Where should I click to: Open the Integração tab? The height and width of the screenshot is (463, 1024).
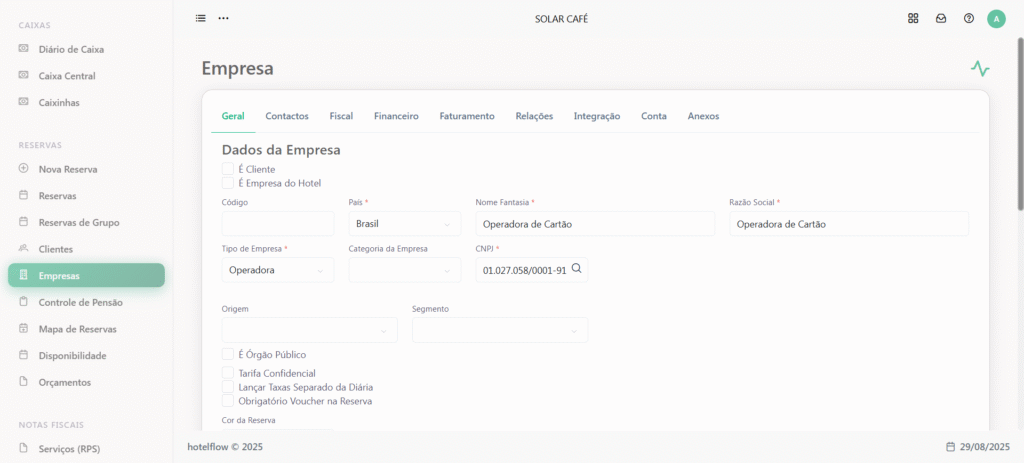(597, 116)
